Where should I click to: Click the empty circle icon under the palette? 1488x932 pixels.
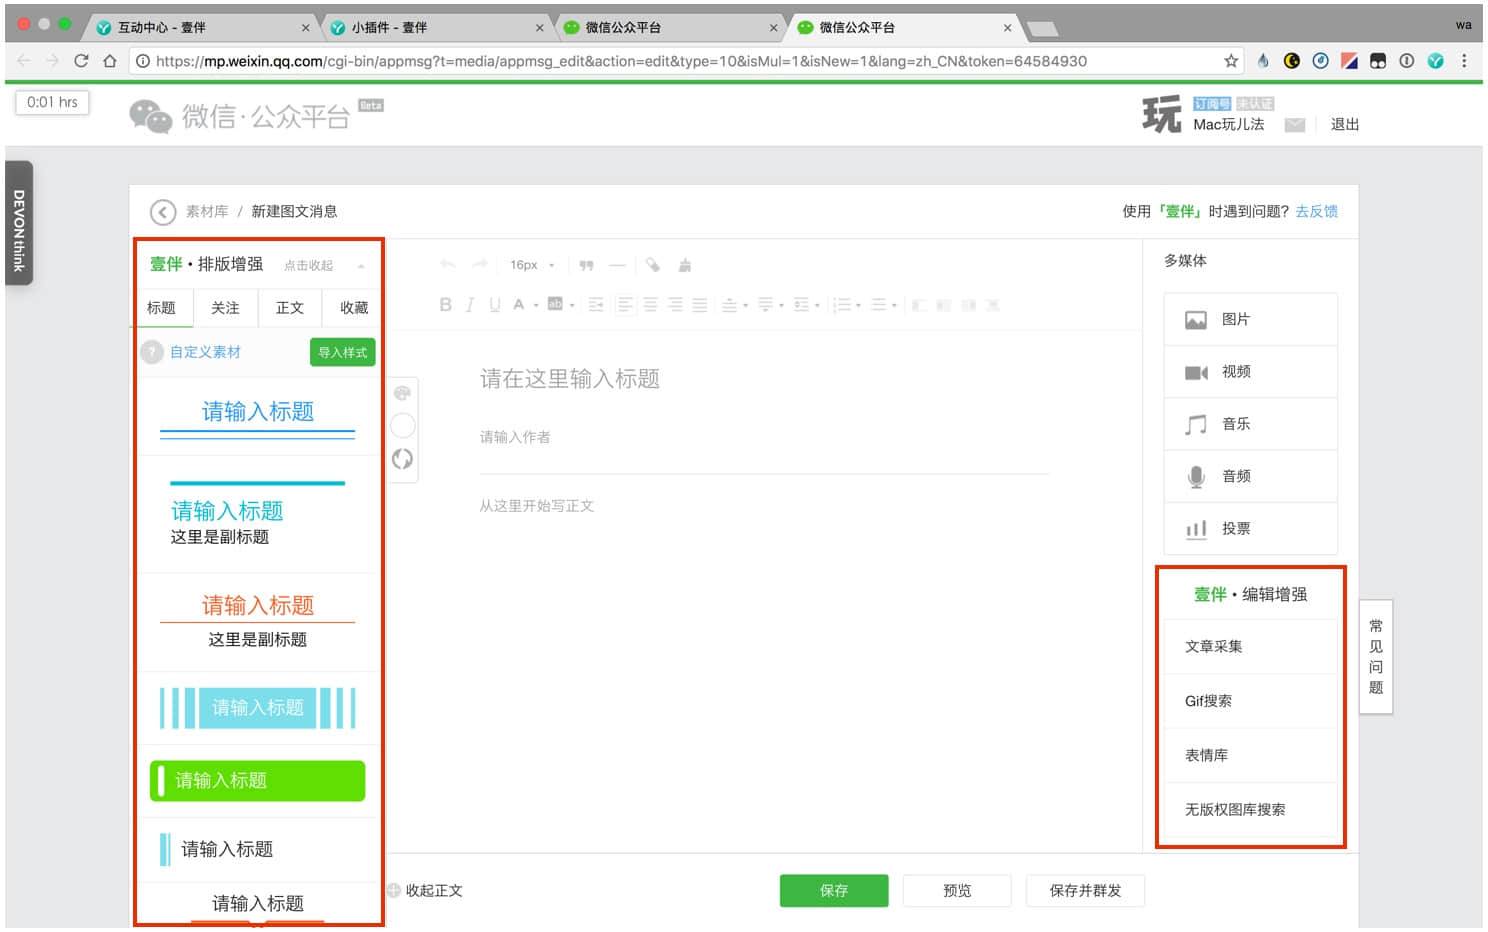[402, 426]
